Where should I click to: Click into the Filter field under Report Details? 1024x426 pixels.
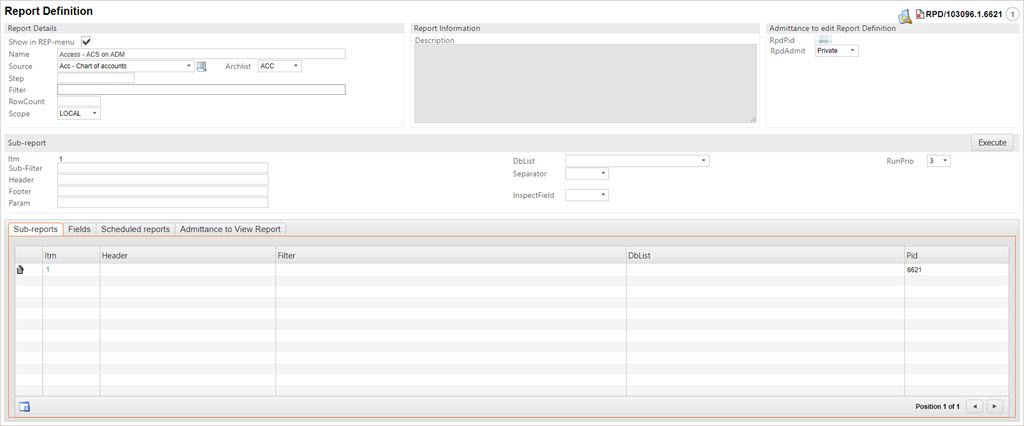(x=201, y=90)
